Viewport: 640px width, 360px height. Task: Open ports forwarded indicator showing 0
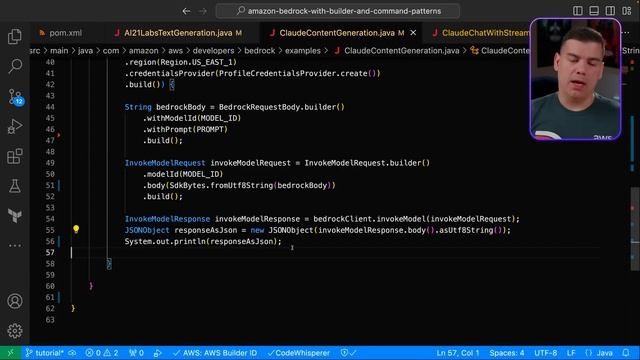(x=136, y=353)
